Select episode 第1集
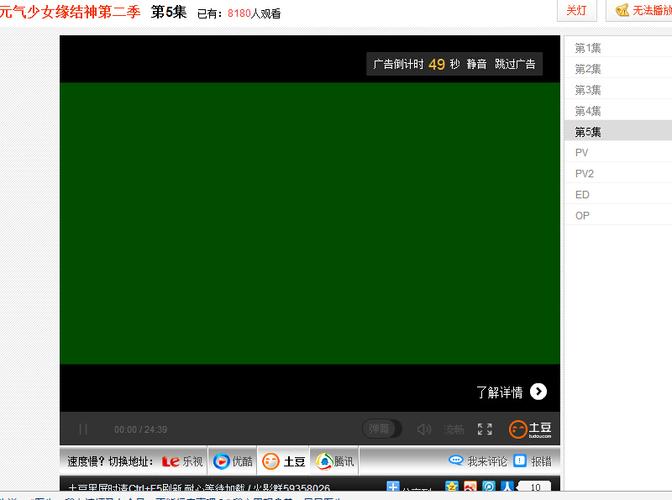672x500 pixels. click(618, 48)
